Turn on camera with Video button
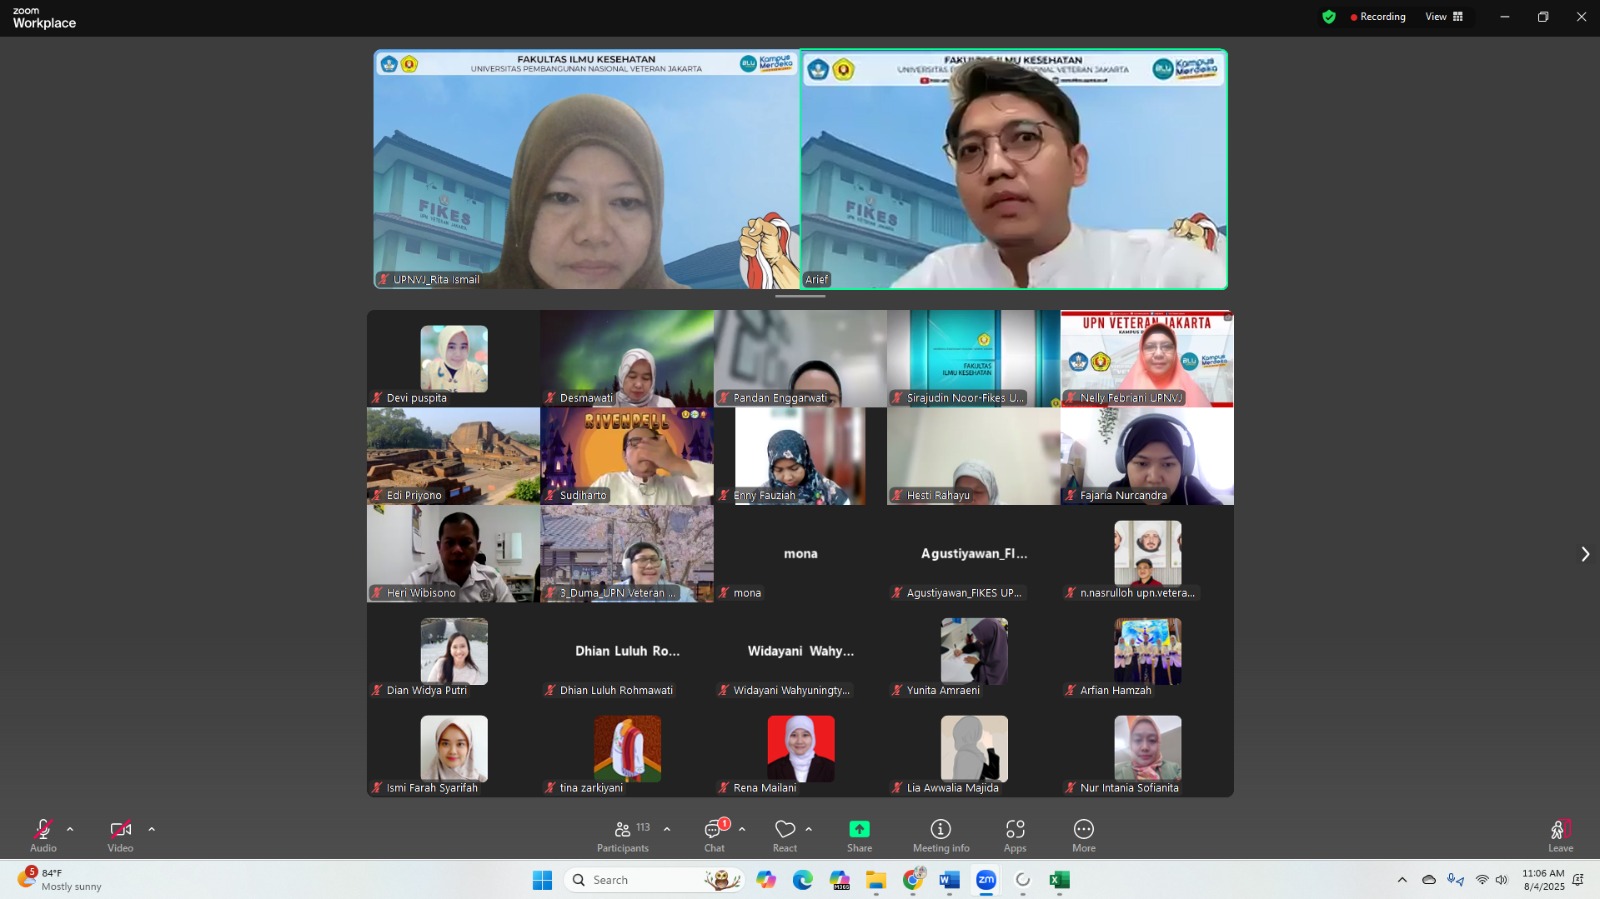Screen dimensions: 1600x899 click(x=120, y=835)
